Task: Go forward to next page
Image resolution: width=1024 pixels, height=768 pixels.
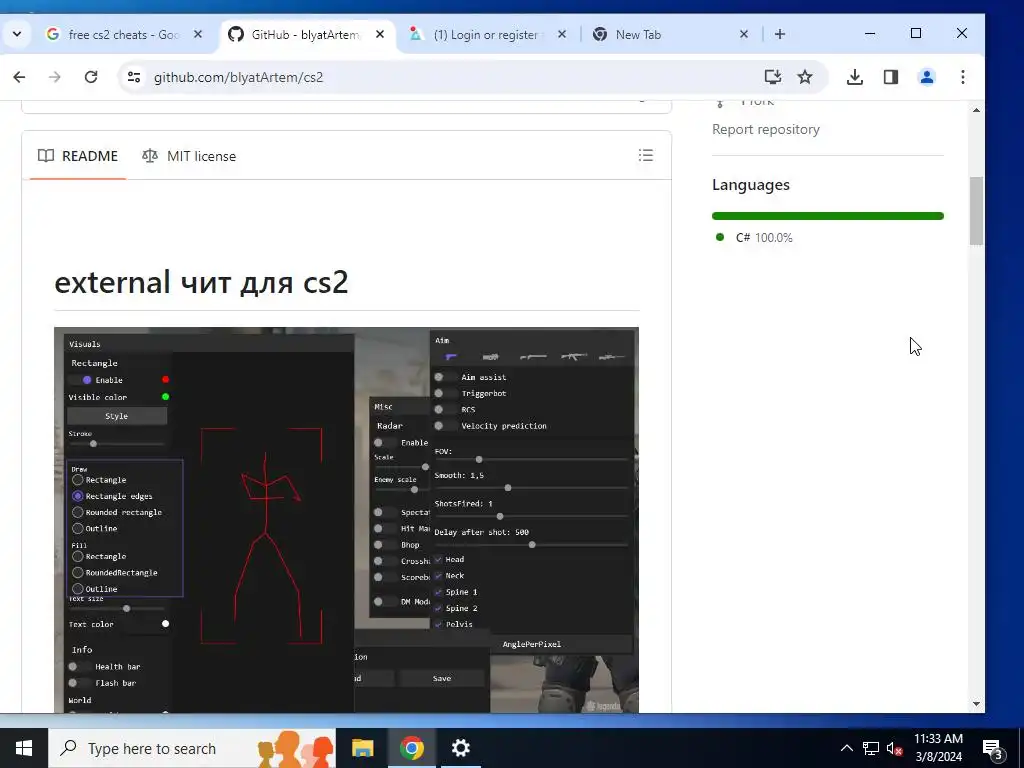Action: [x=55, y=77]
